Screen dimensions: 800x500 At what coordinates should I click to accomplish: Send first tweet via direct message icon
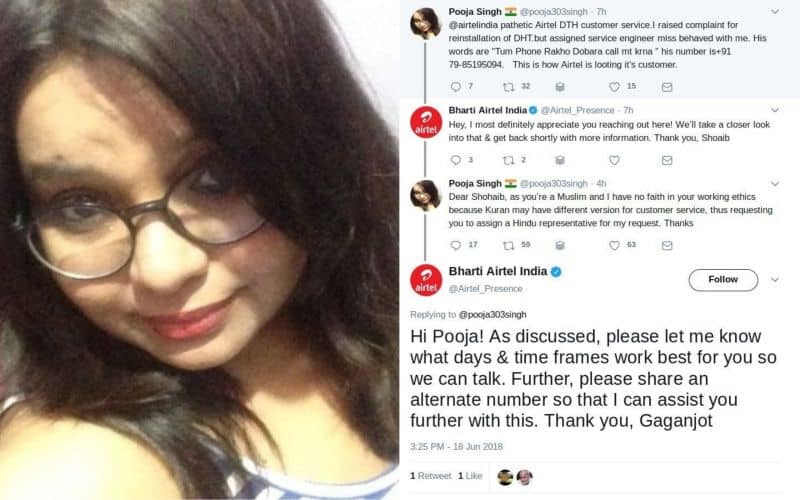point(667,87)
